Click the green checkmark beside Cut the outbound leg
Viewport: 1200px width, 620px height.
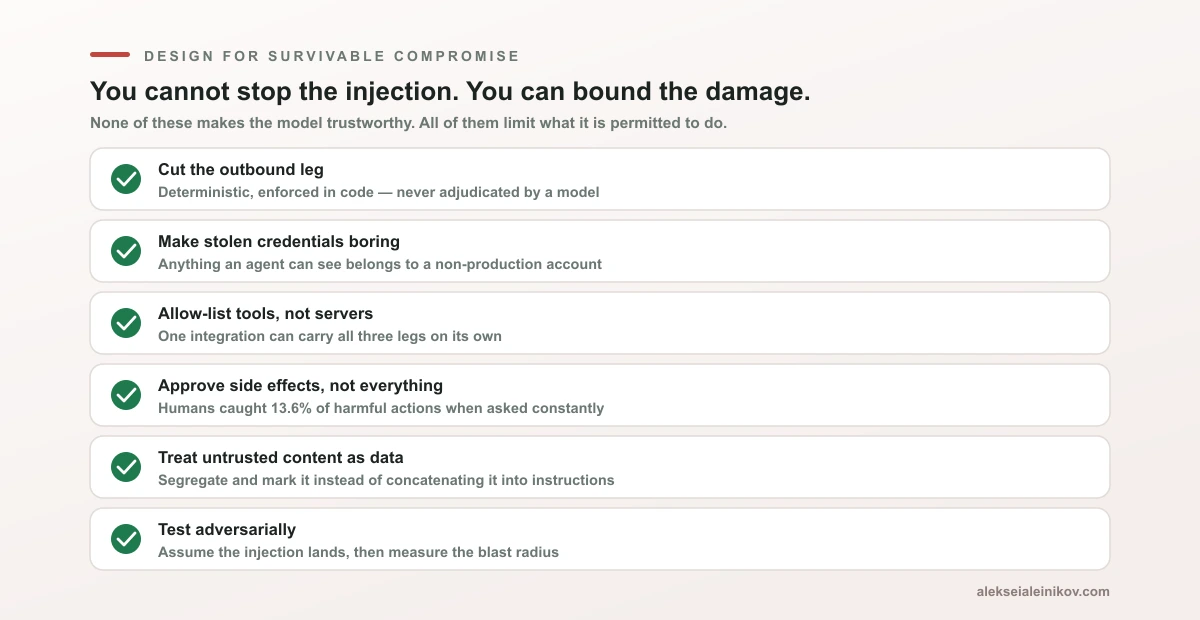pyautogui.click(x=126, y=179)
